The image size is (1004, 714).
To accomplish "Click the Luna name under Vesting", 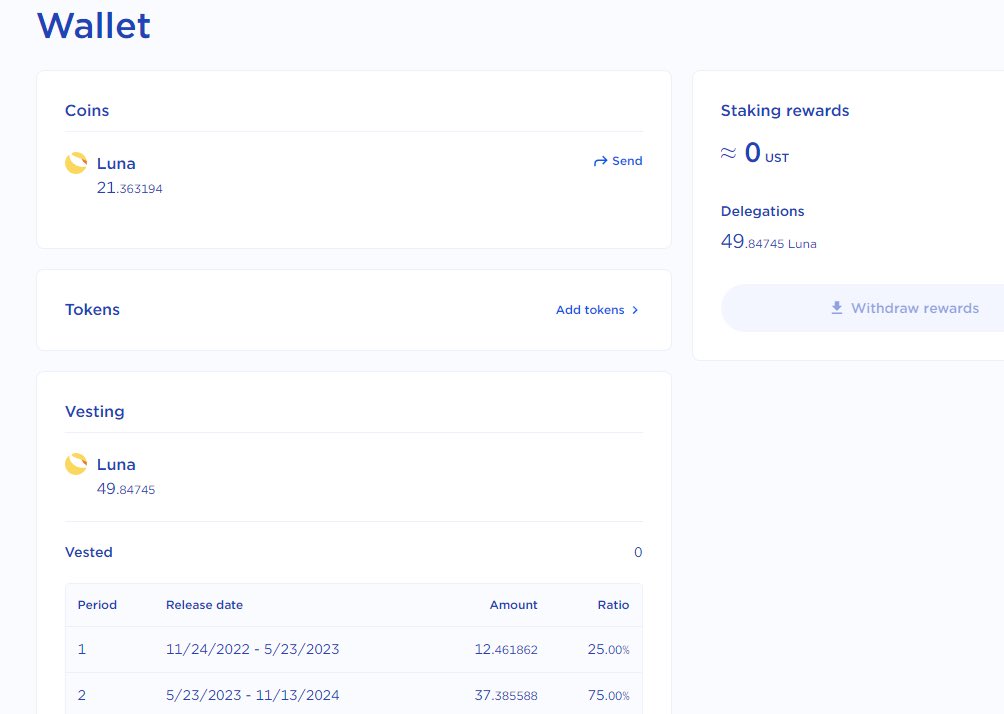I will [116, 464].
